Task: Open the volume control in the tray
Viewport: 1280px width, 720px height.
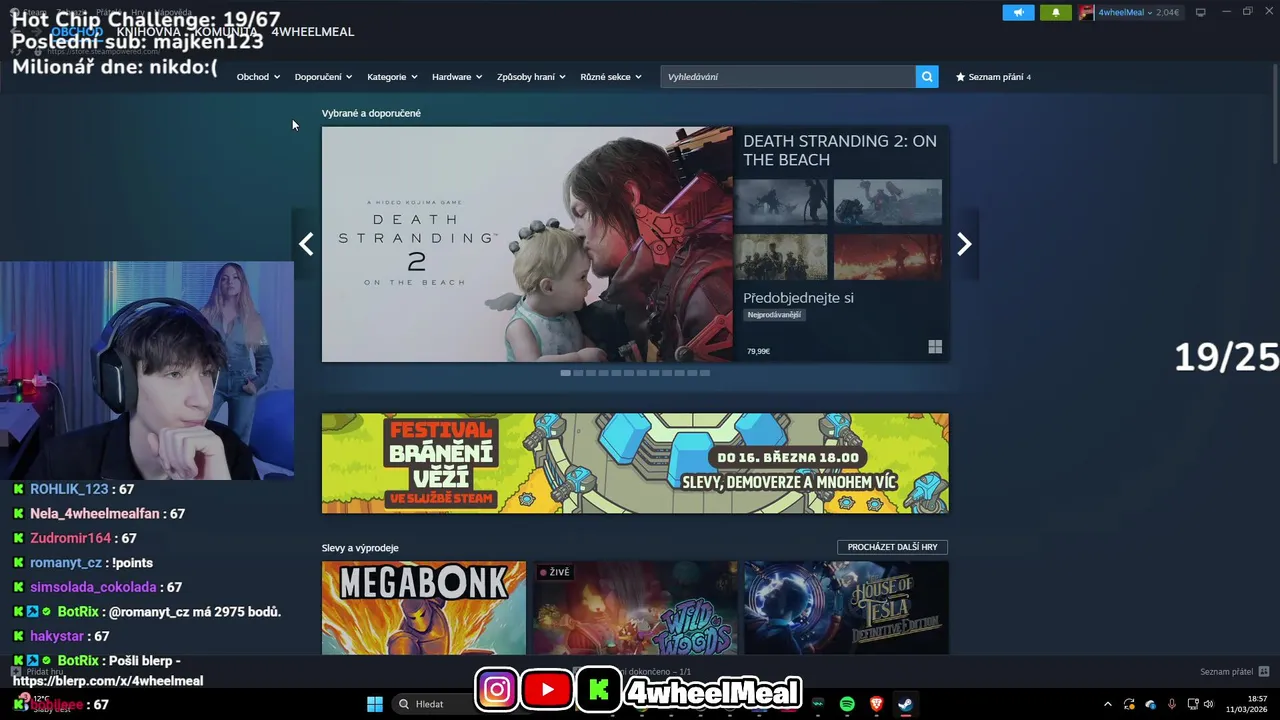Action: [x=1209, y=704]
